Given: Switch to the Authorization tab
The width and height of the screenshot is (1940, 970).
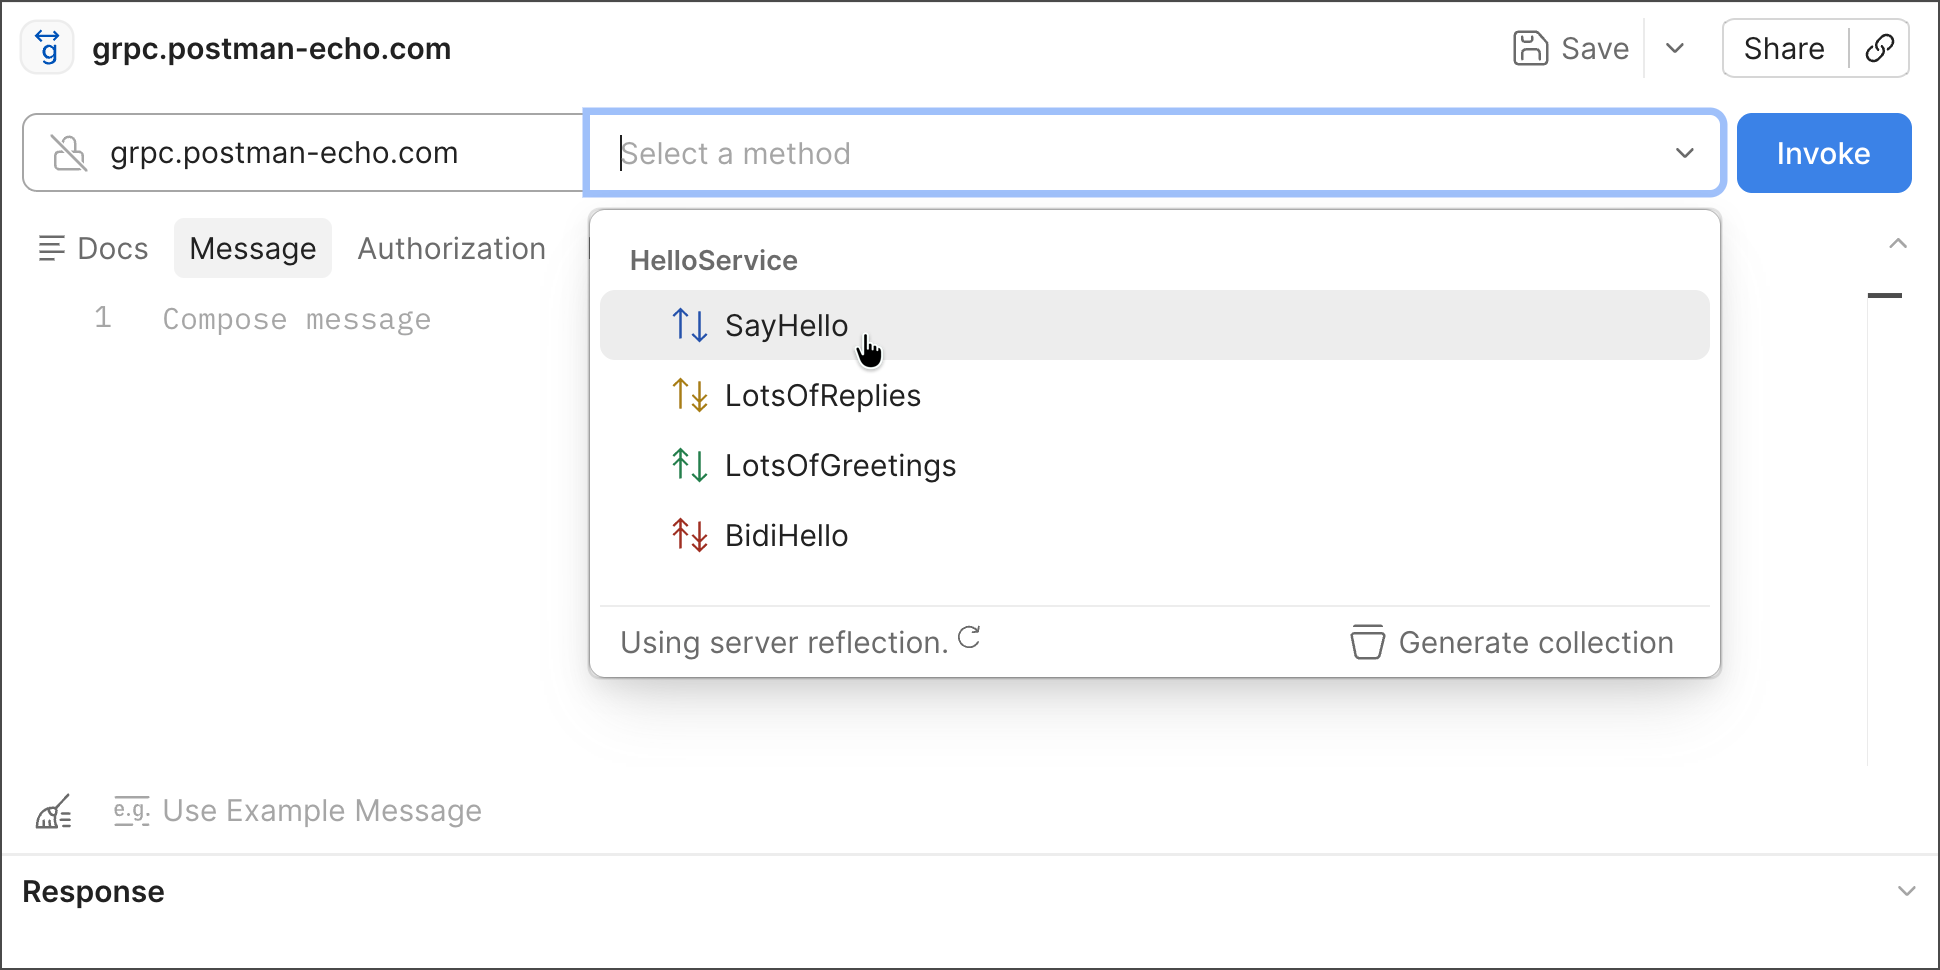Looking at the screenshot, I should pyautogui.click(x=452, y=248).
